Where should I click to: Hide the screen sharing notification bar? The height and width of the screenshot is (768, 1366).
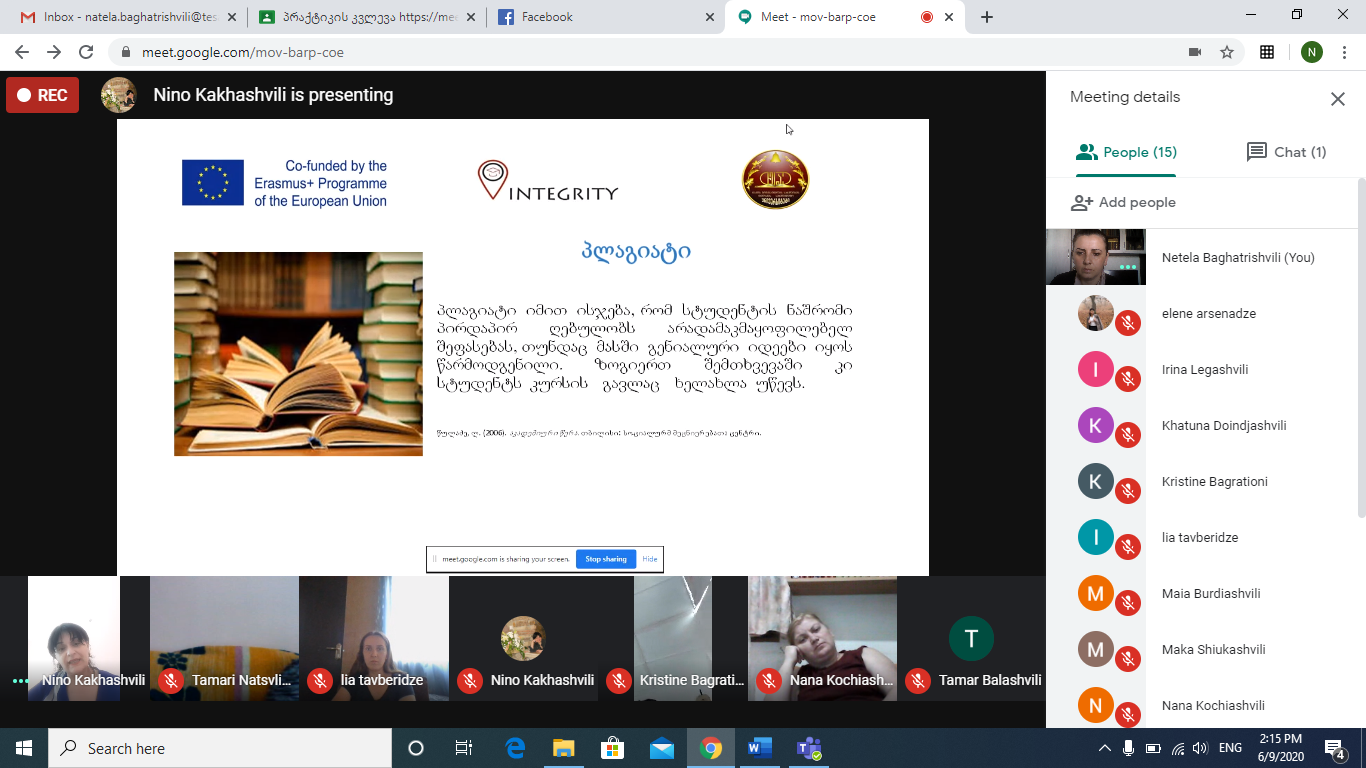649,559
